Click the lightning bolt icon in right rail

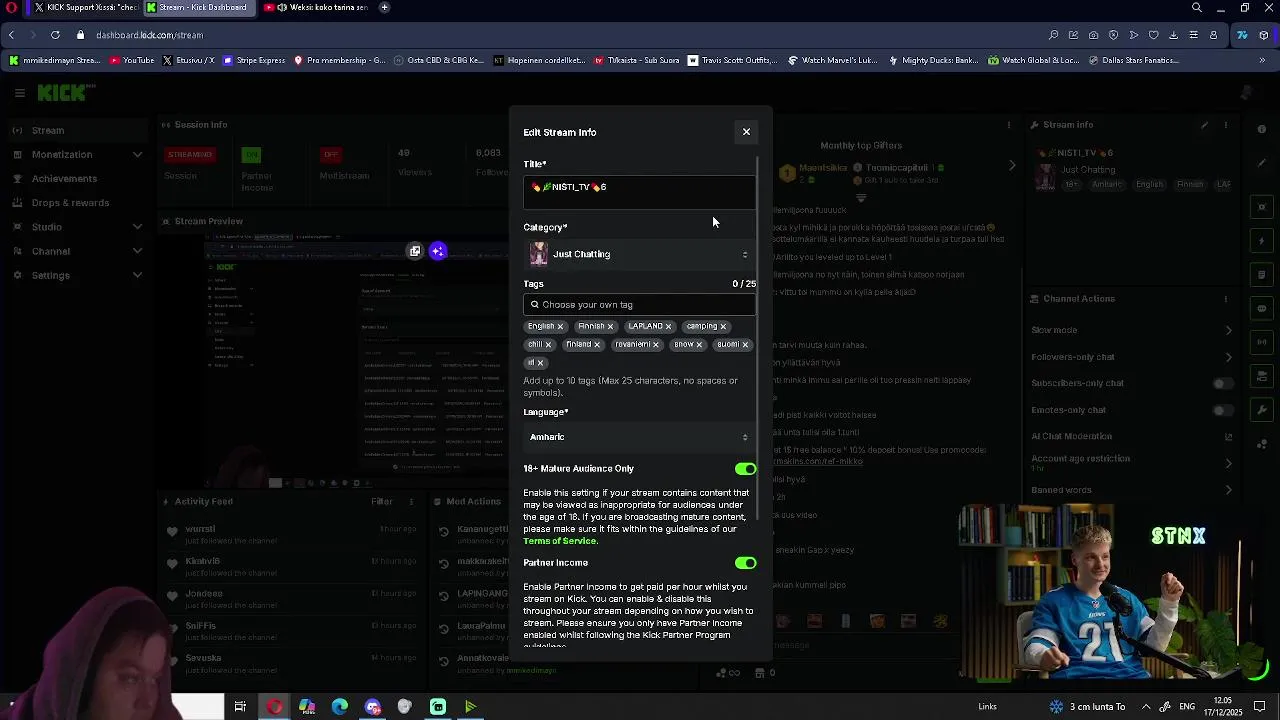(x=1262, y=241)
